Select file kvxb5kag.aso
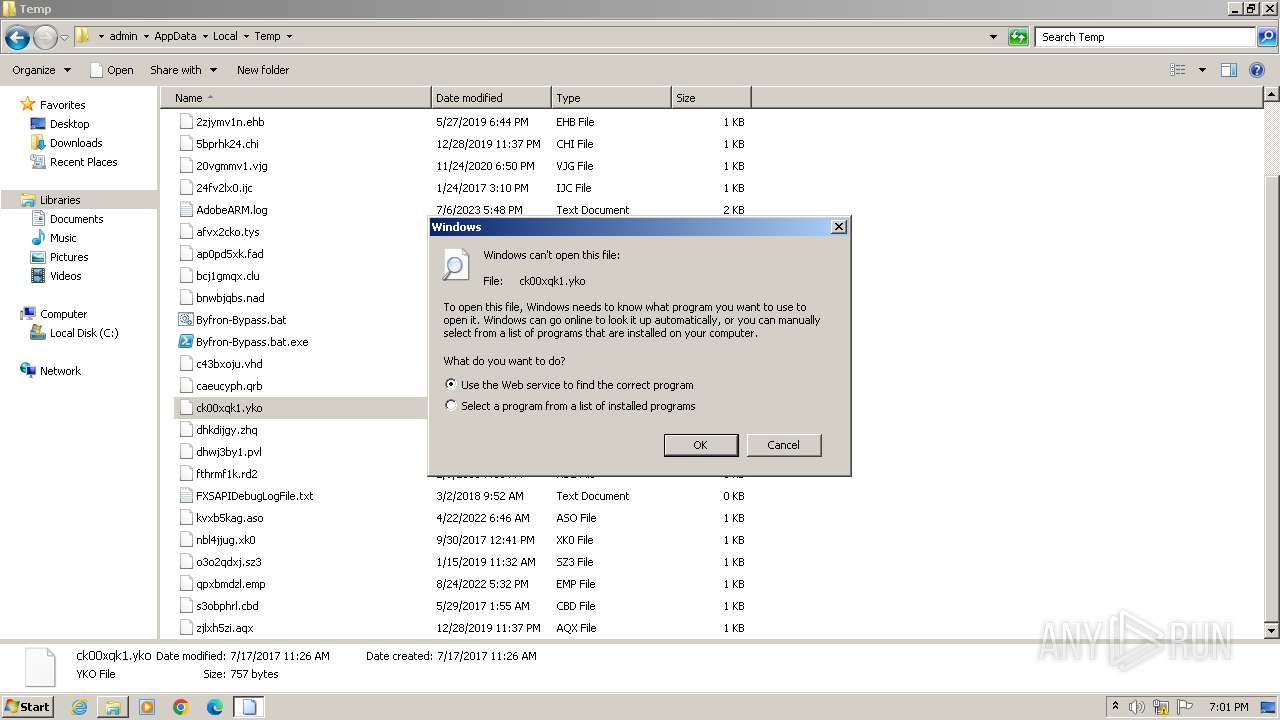This screenshot has height=720, width=1280. click(x=229, y=518)
